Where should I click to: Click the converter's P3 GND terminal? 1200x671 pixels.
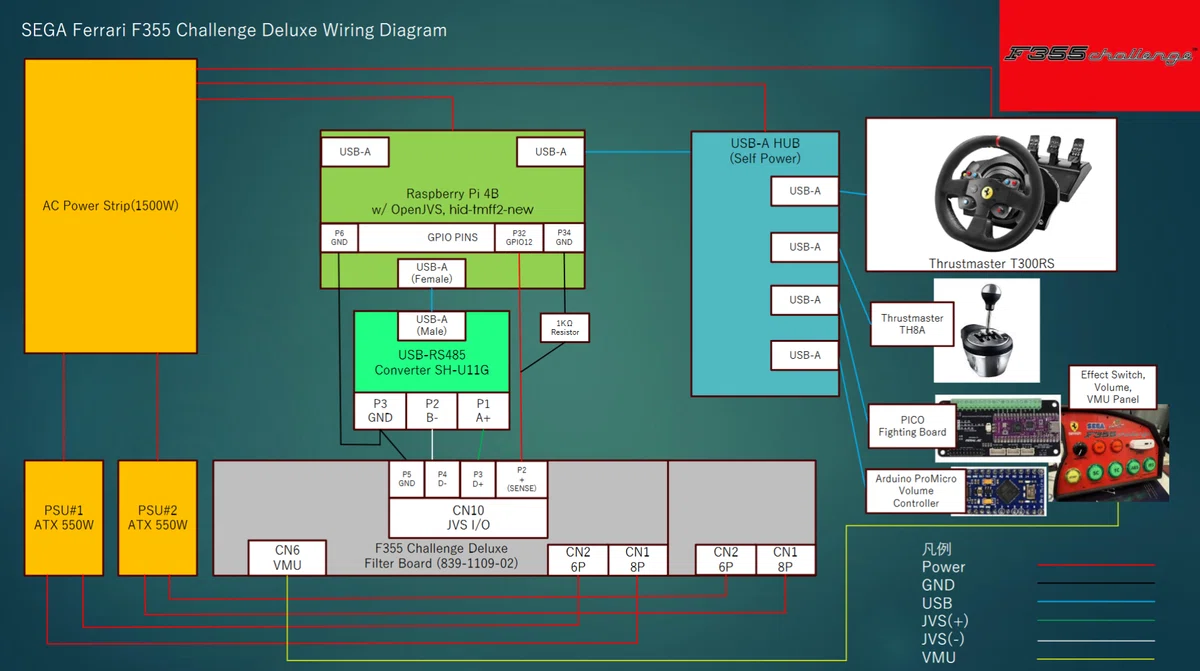pyautogui.click(x=380, y=411)
